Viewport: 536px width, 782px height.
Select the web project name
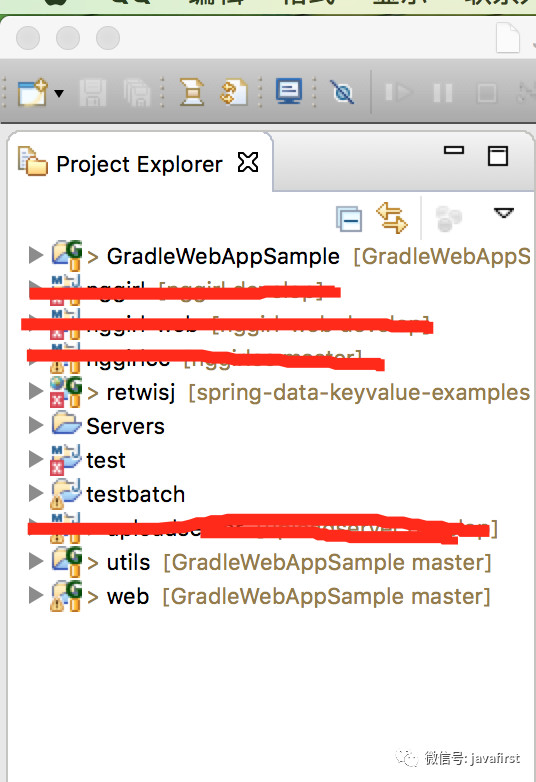pyautogui.click(x=128, y=596)
